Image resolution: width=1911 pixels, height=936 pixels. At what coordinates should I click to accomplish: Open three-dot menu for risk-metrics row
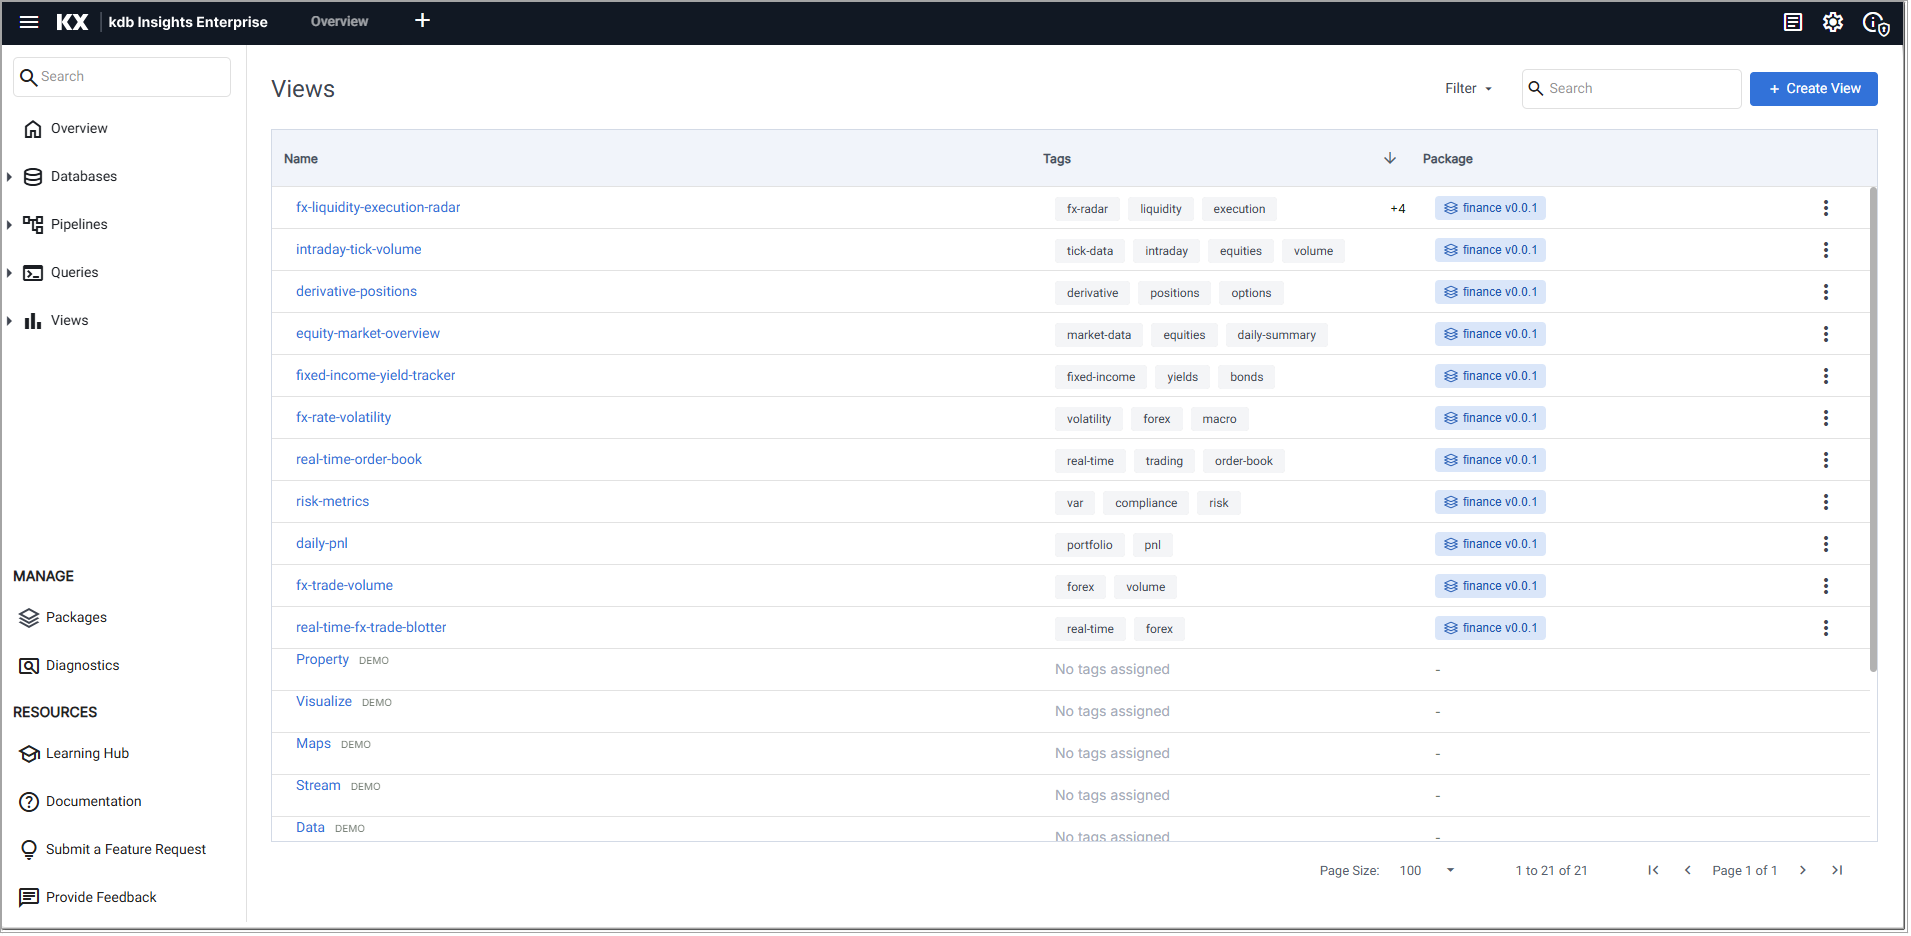tap(1825, 502)
